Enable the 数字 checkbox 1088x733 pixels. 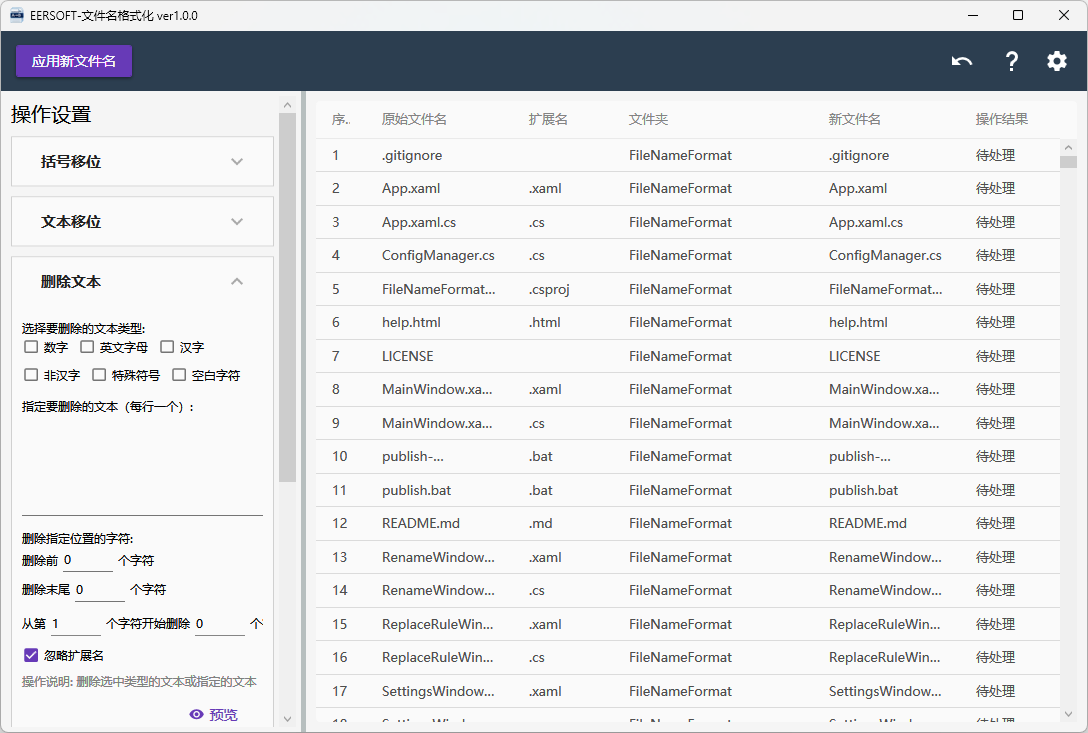[31, 347]
